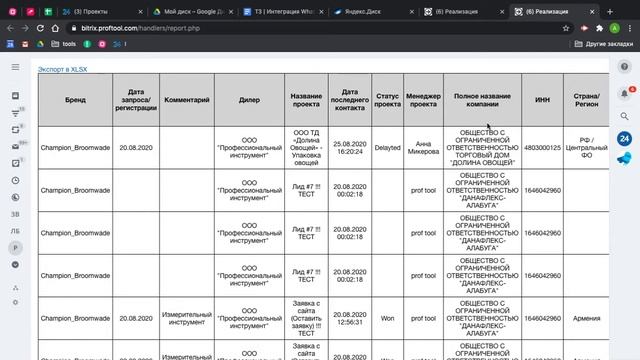Viewport: 640px width, 360px height.
Task: Click the РФ / Центральный ФО cell
Action: (587, 148)
